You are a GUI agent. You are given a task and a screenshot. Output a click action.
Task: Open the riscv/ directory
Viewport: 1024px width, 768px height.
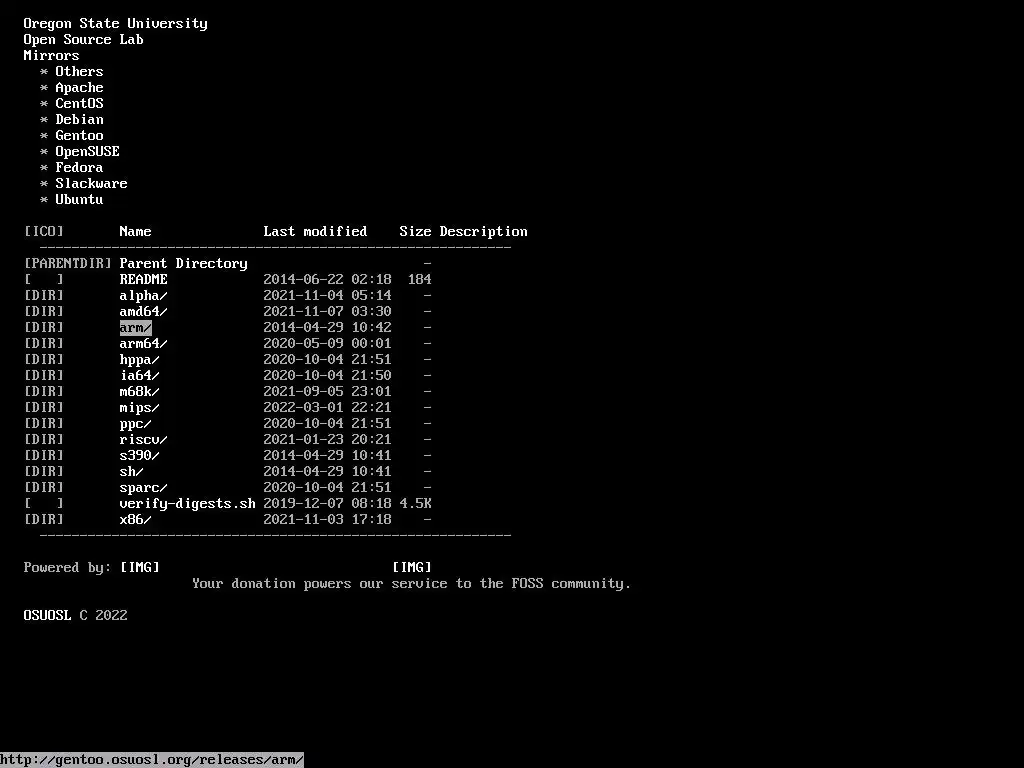pos(143,440)
